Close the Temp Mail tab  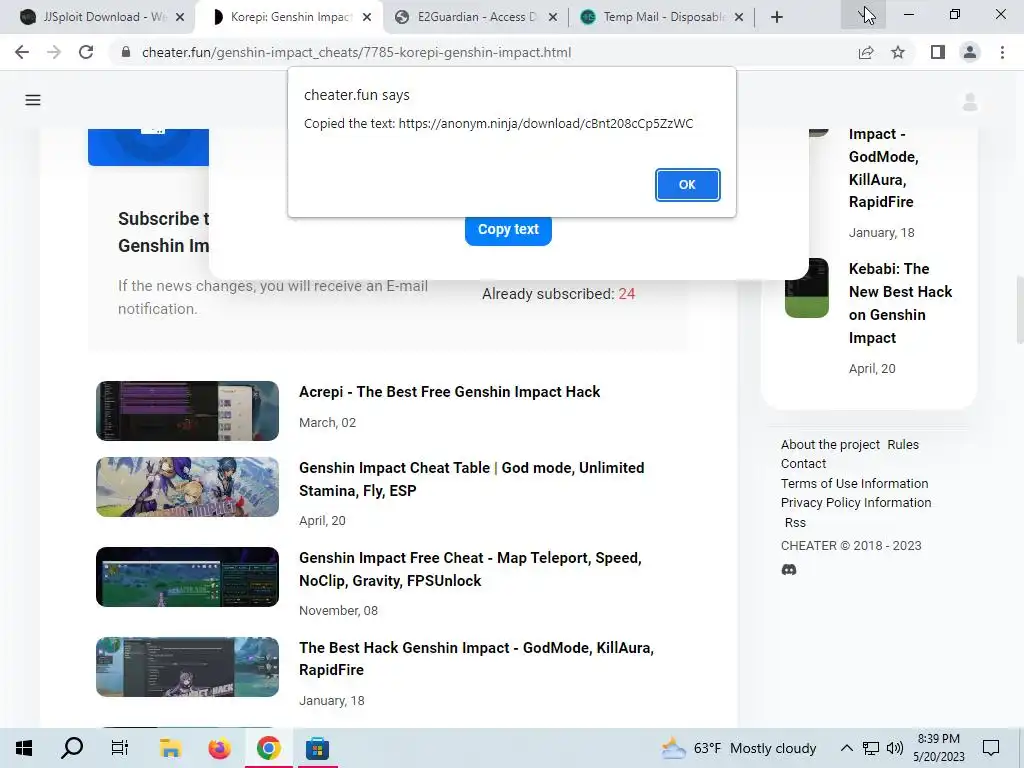tap(739, 17)
